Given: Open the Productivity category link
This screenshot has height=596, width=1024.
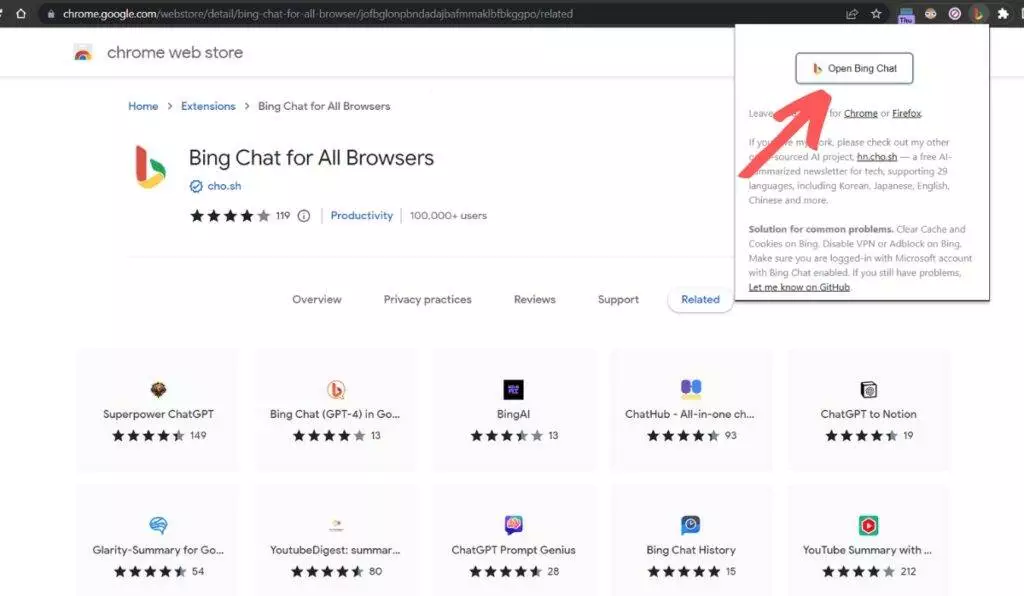Looking at the screenshot, I should (x=362, y=215).
